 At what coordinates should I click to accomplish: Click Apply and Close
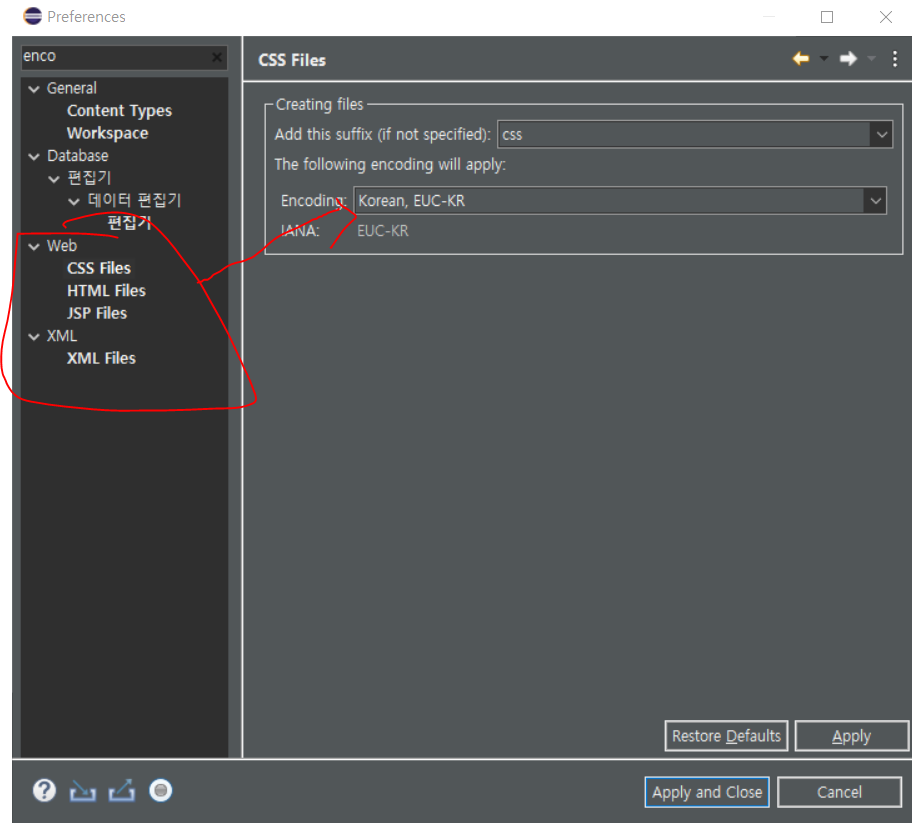(707, 792)
